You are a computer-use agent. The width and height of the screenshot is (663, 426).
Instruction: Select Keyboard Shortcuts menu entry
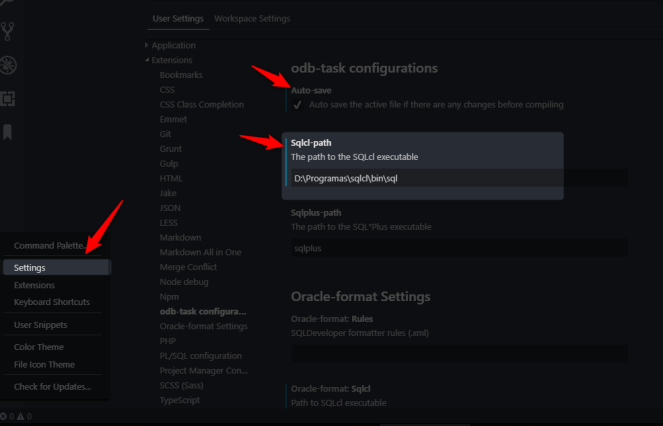pyautogui.click(x=51, y=302)
